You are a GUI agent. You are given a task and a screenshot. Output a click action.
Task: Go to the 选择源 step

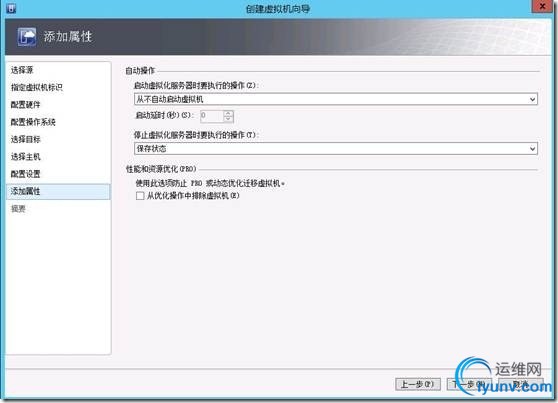(x=22, y=70)
